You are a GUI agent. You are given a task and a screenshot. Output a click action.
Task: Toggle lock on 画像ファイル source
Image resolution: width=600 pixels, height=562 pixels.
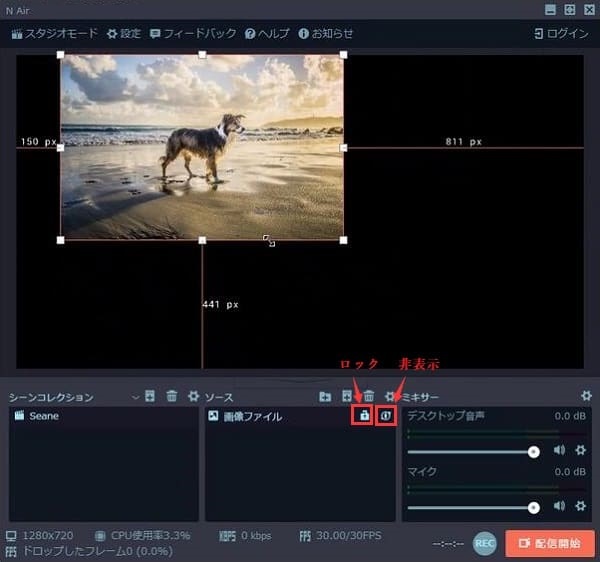coord(364,415)
